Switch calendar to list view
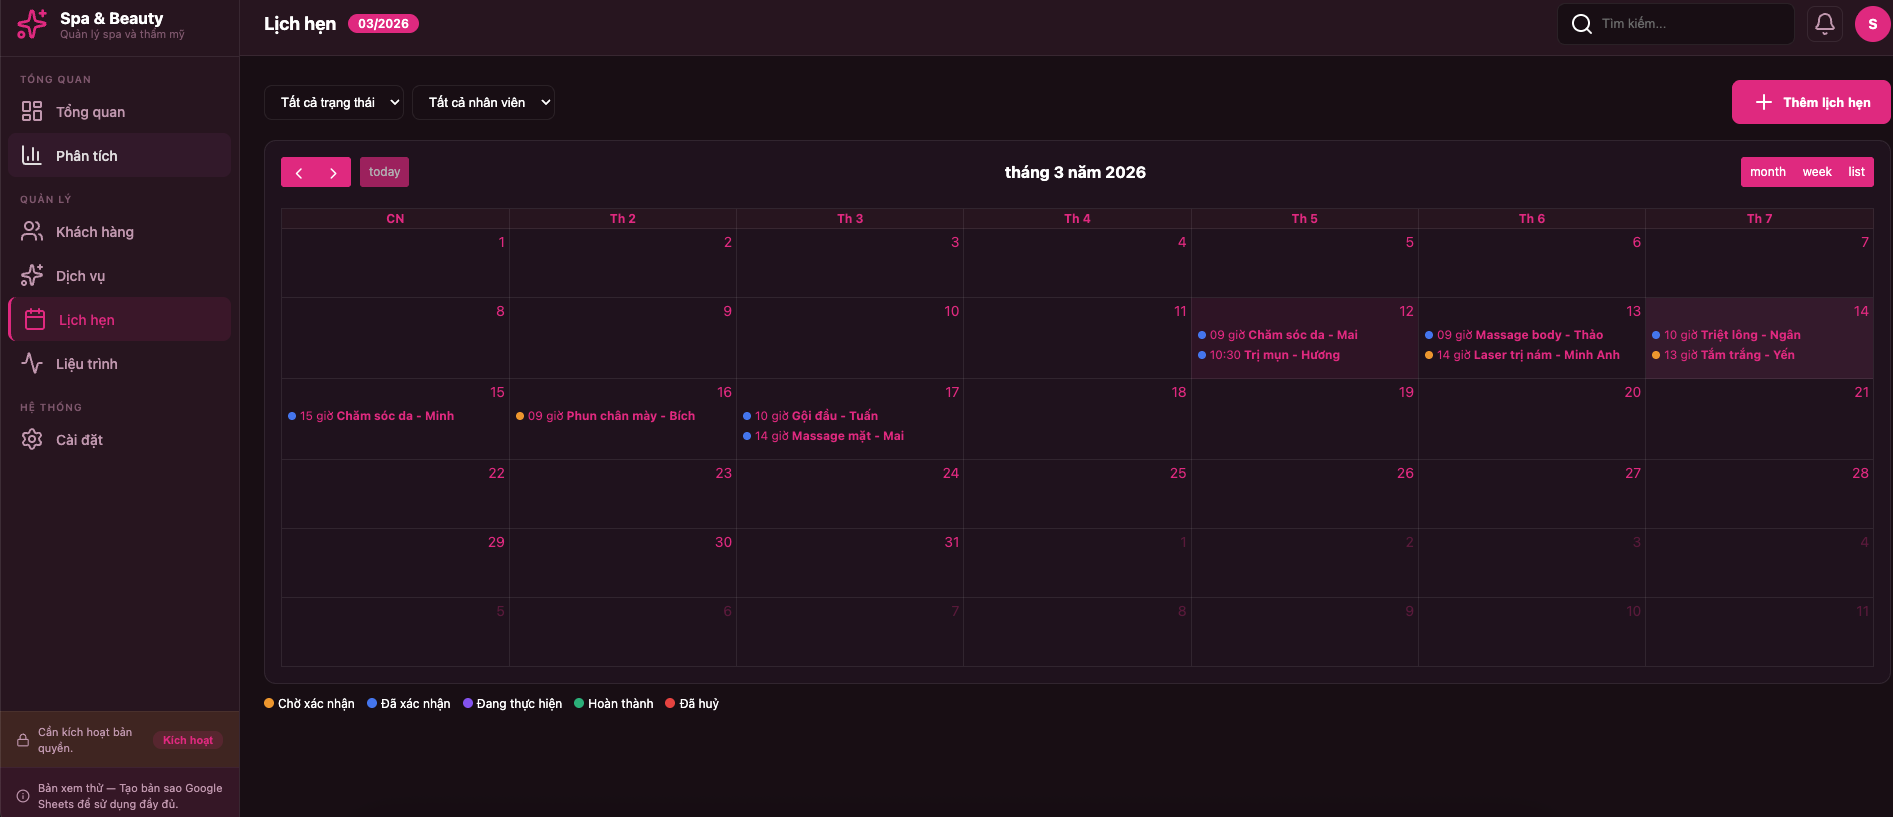Image resolution: width=1893 pixels, height=817 pixels. point(1856,172)
